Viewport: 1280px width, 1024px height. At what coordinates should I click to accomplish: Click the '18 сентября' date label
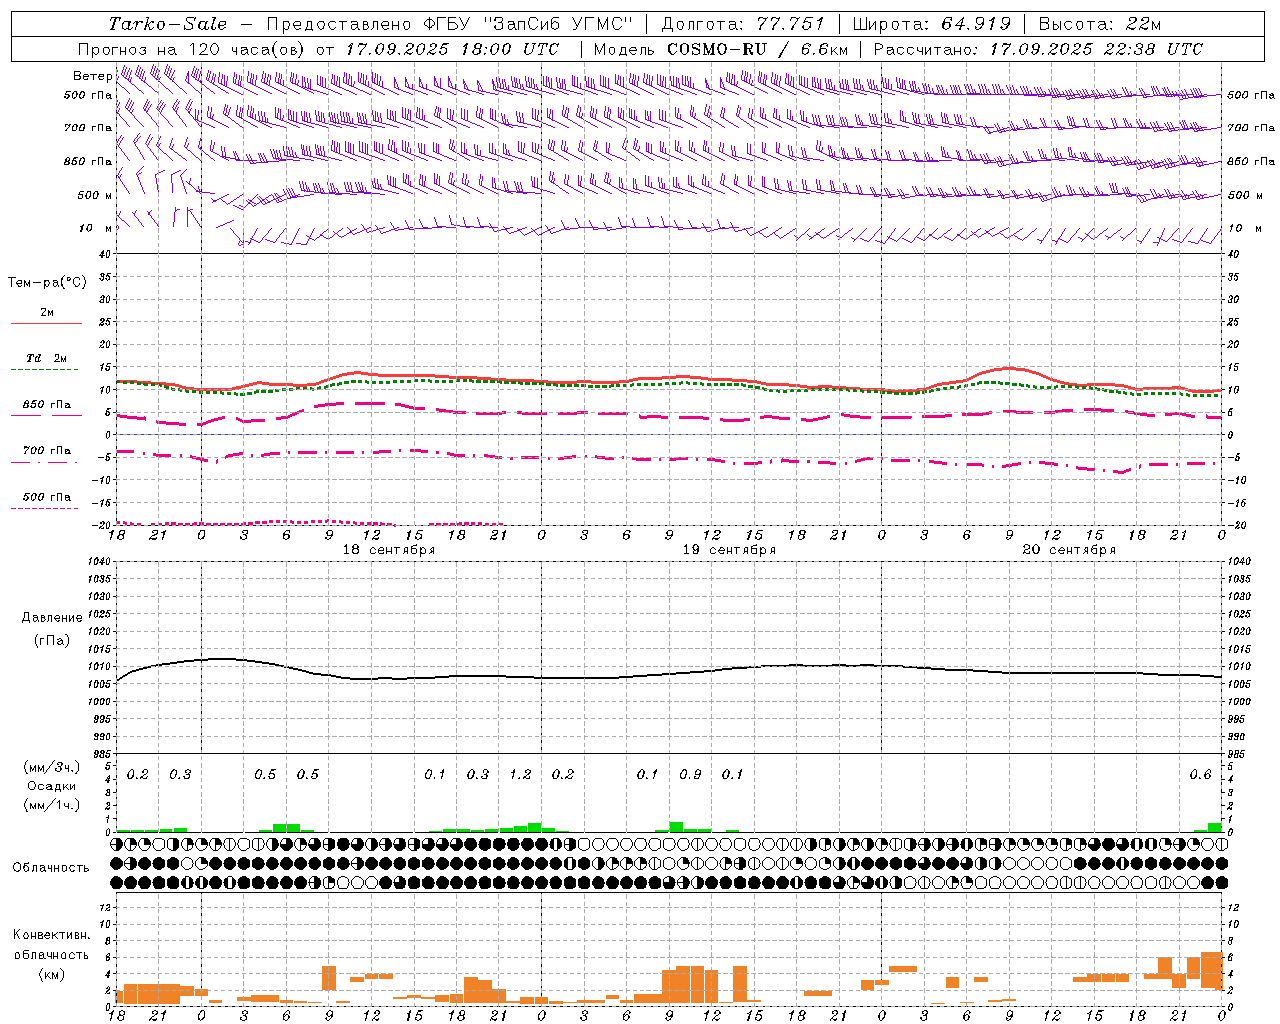click(388, 550)
